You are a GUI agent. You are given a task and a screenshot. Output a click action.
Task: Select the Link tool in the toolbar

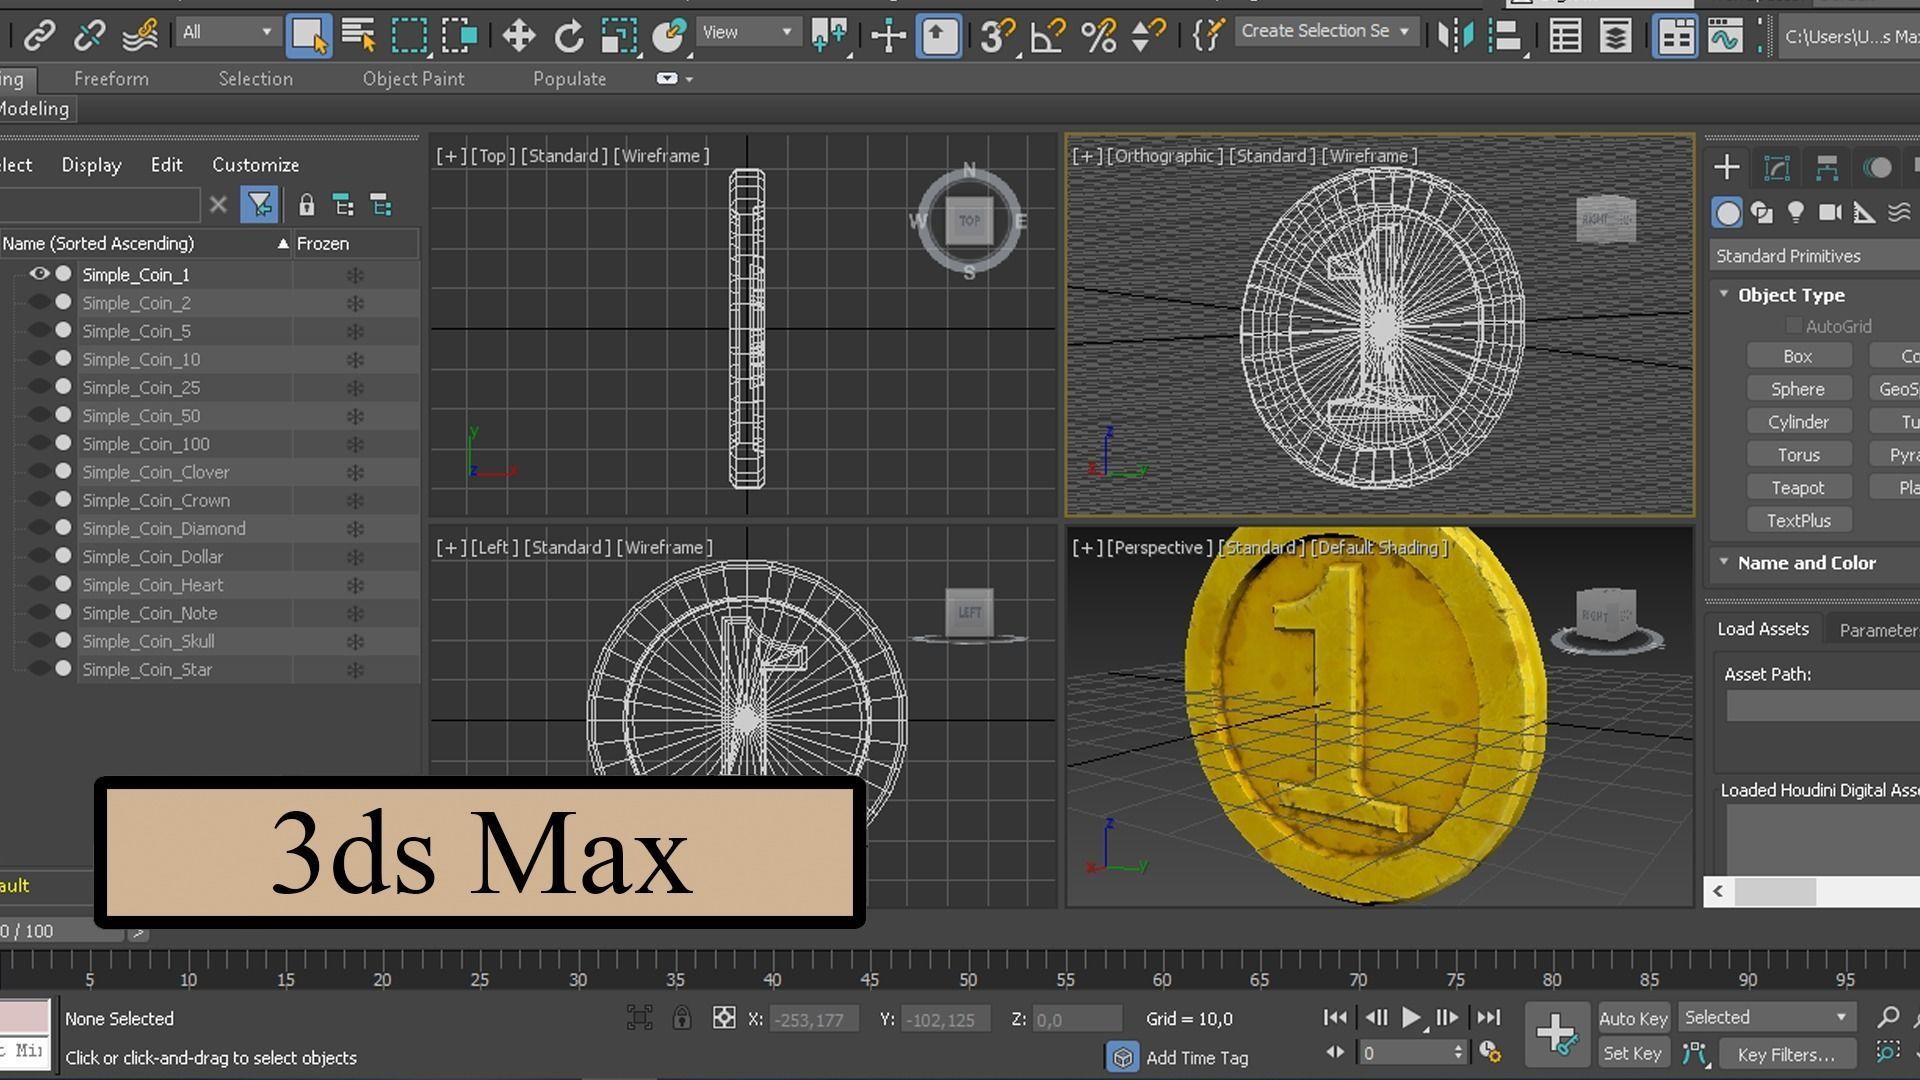tap(39, 36)
